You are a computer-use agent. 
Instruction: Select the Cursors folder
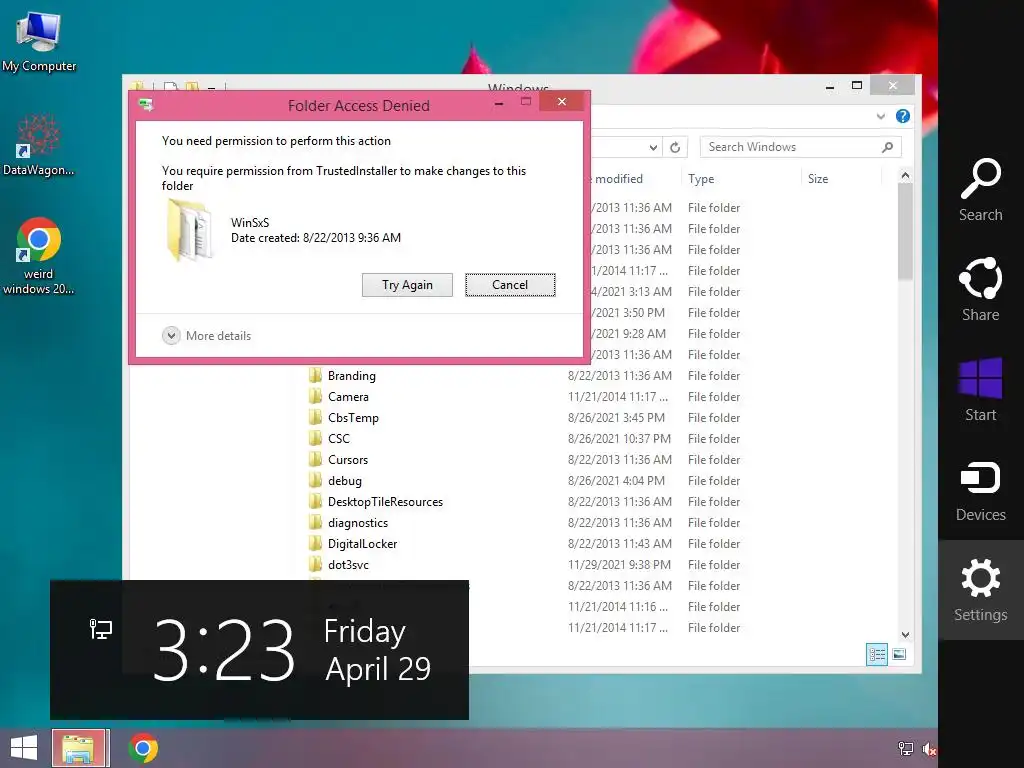click(347, 460)
